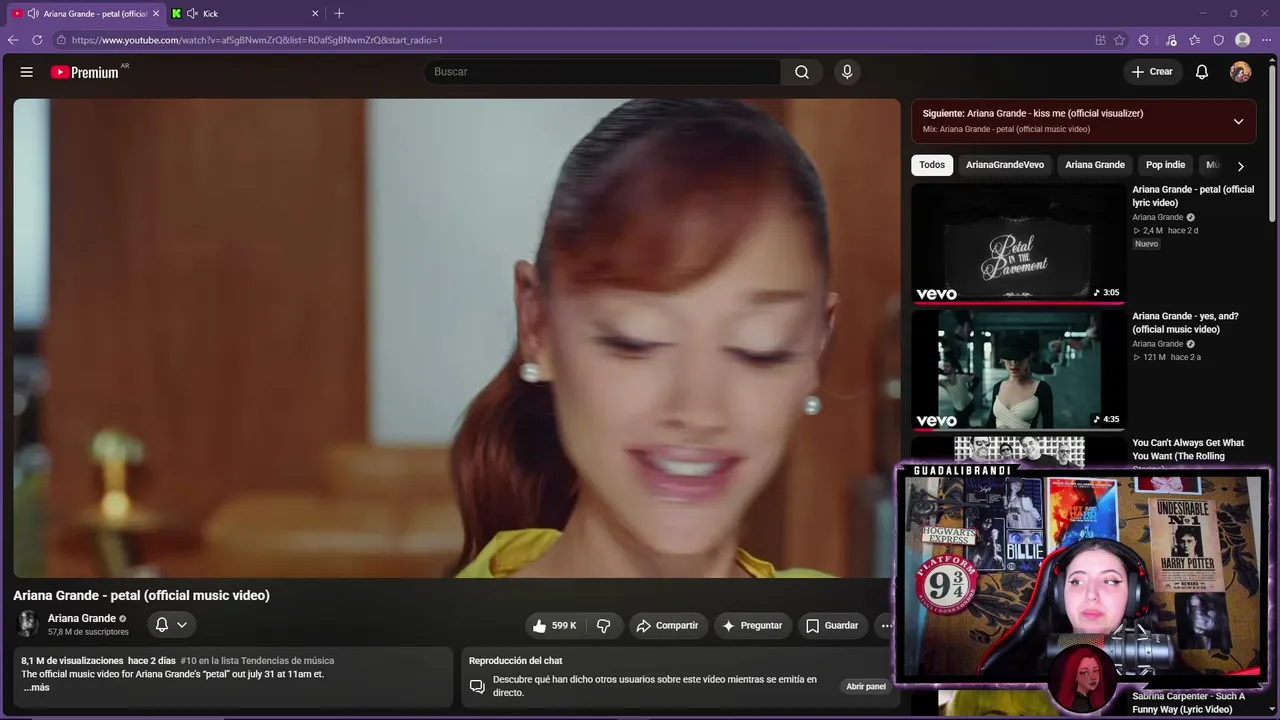The width and height of the screenshot is (1280, 720).
Task: Open browser settings and more menu
Action: click(x=1266, y=40)
